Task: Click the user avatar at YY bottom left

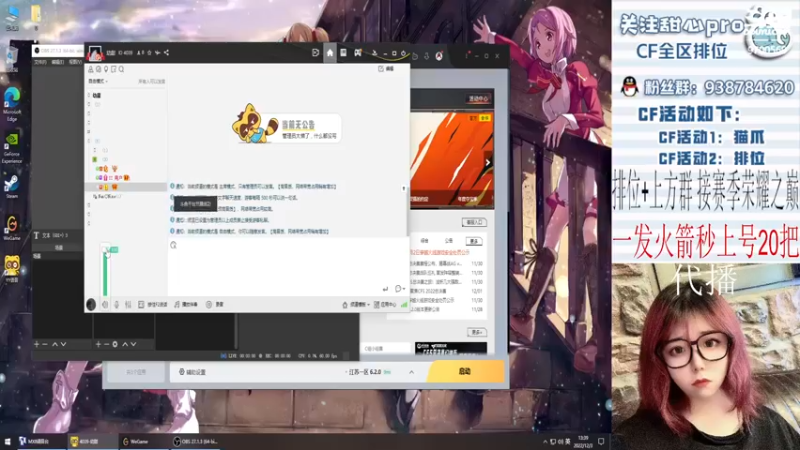Action: [91, 305]
